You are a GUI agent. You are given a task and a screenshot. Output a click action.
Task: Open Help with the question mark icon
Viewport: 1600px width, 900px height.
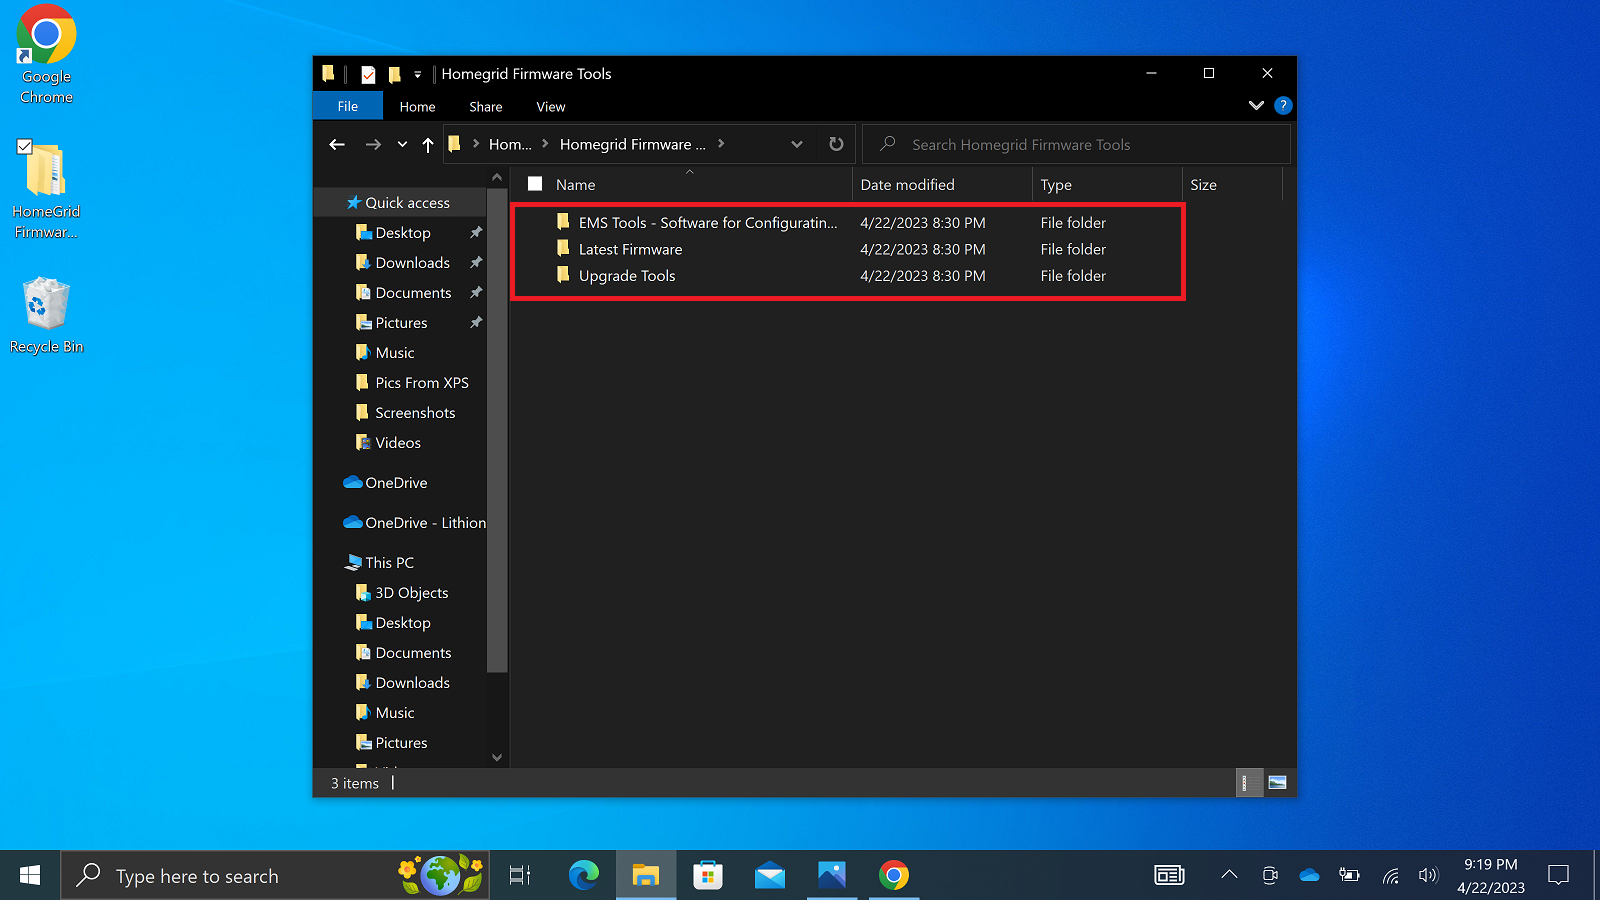pyautogui.click(x=1283, y=105)
